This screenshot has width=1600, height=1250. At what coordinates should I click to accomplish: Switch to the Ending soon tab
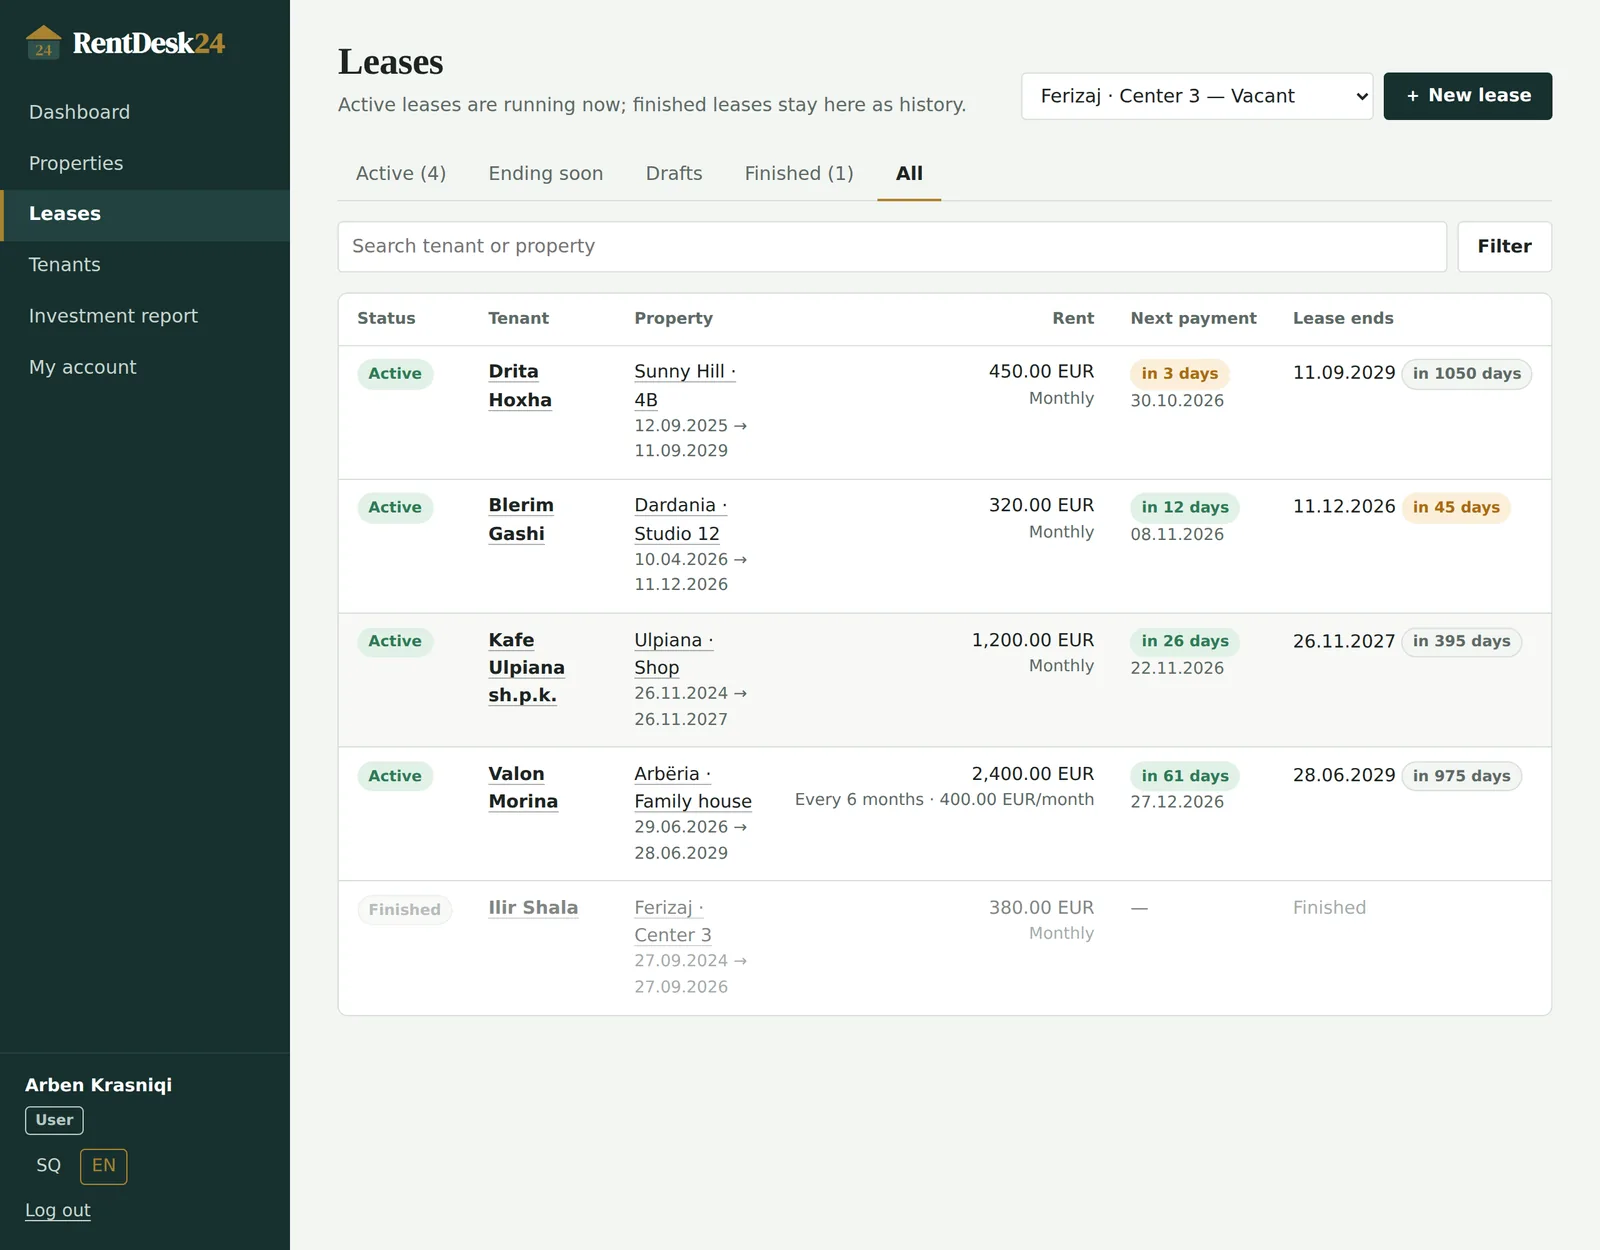click(546, 174)
